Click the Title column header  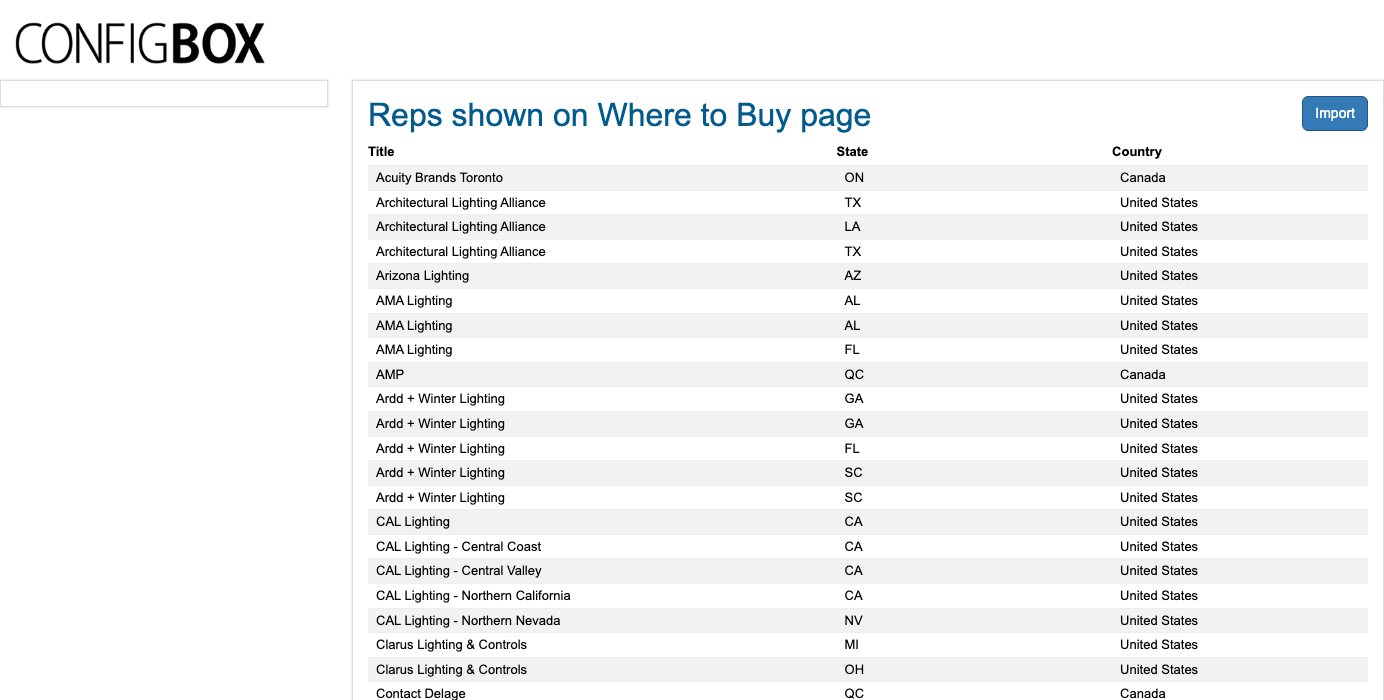pos(381,152)
